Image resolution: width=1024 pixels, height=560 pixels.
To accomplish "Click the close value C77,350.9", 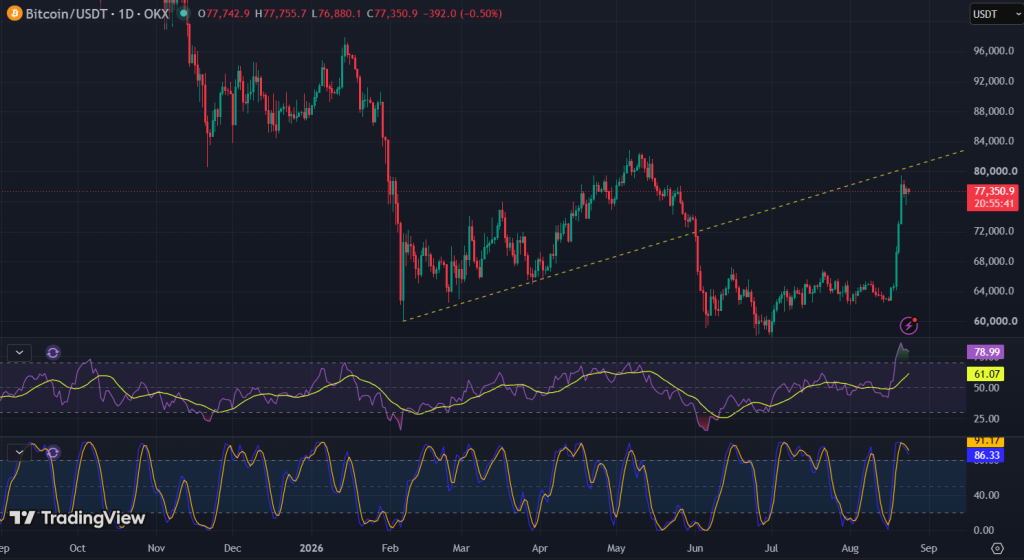I will click(x=392, y=13).
